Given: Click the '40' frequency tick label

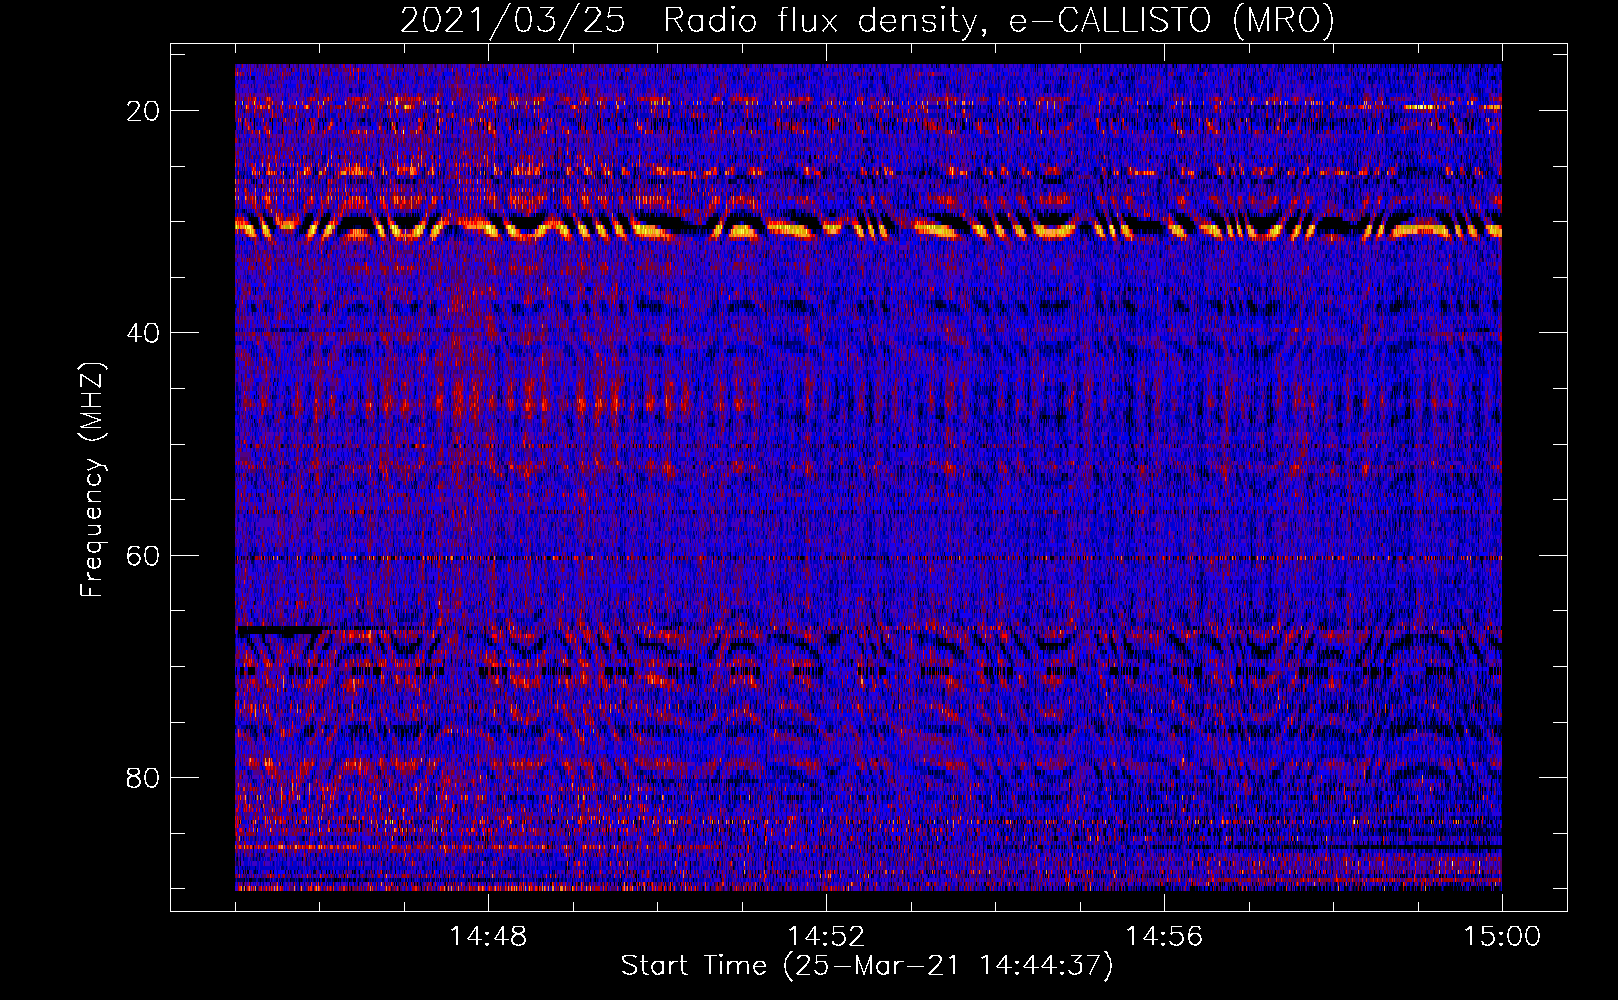Looking at the screenshot, I should point(144,333).
